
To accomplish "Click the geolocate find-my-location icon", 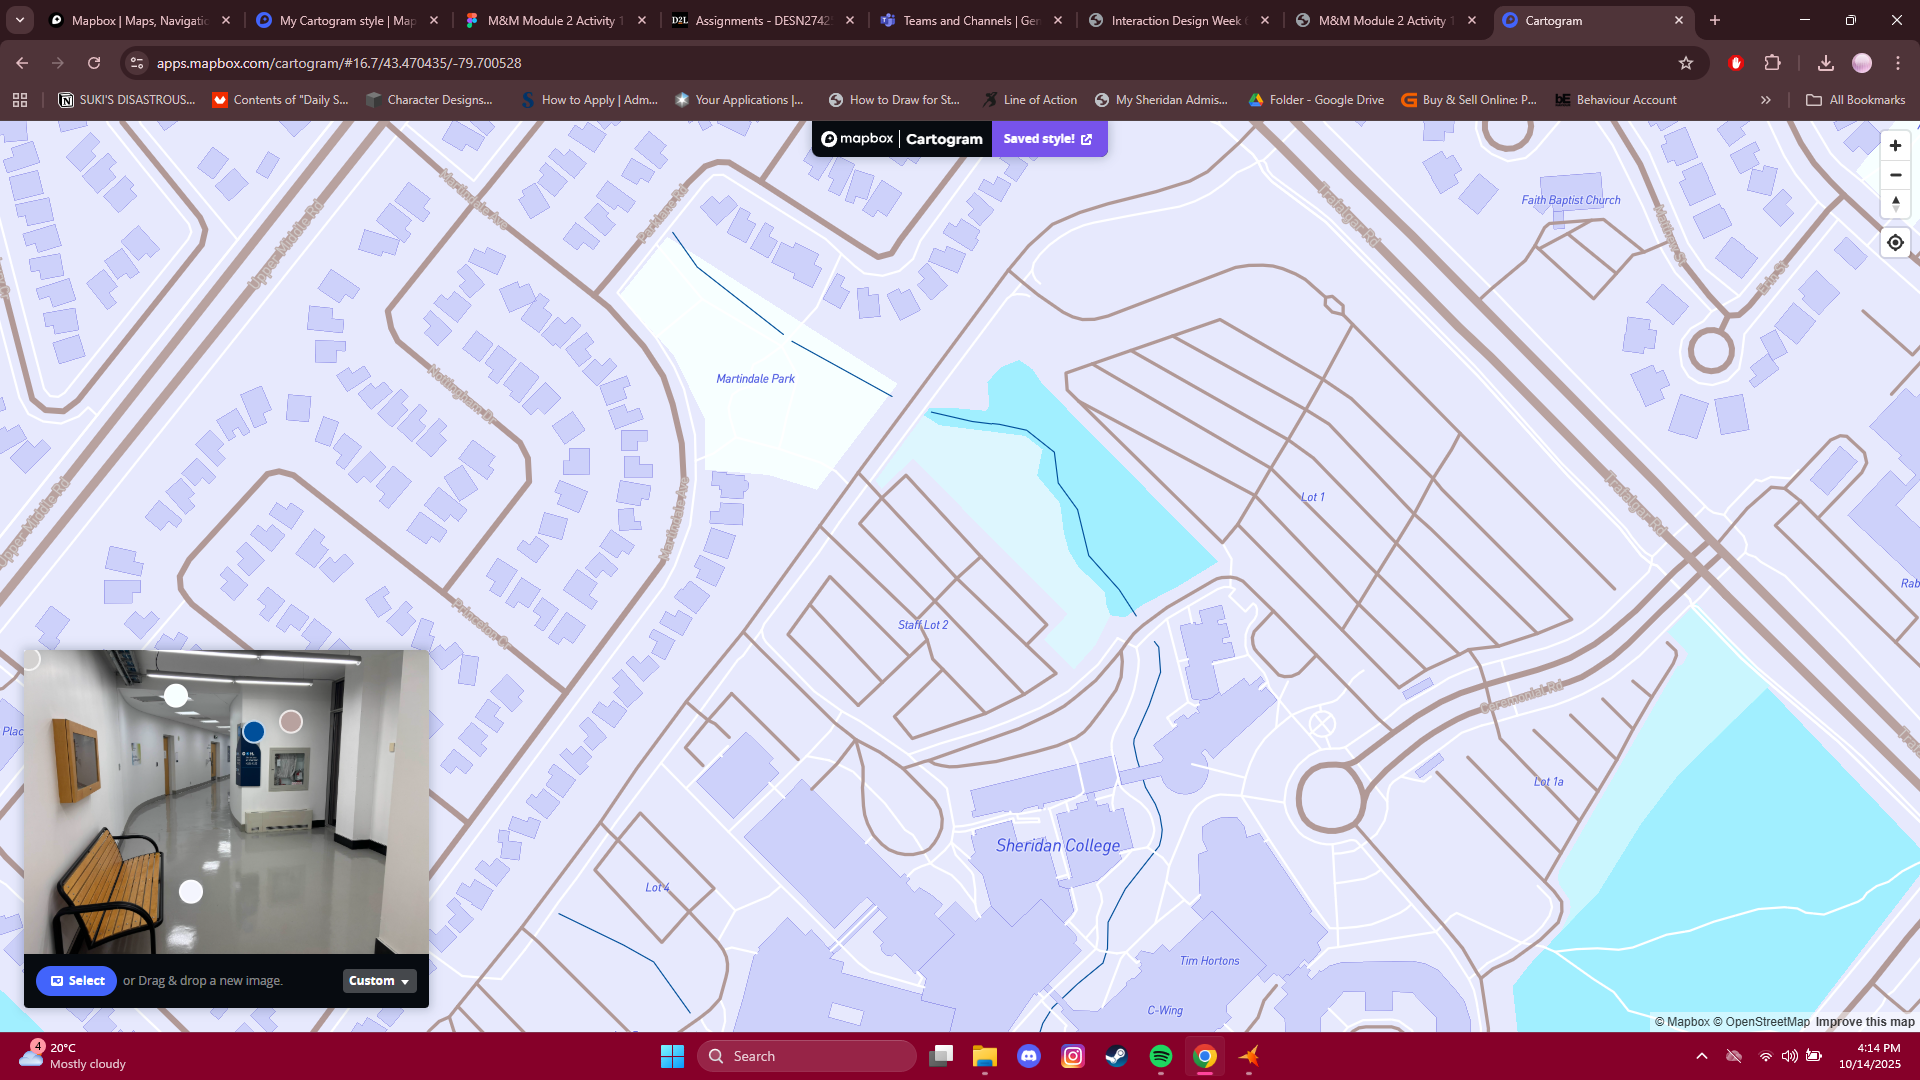I will [x=1895, y=243].
